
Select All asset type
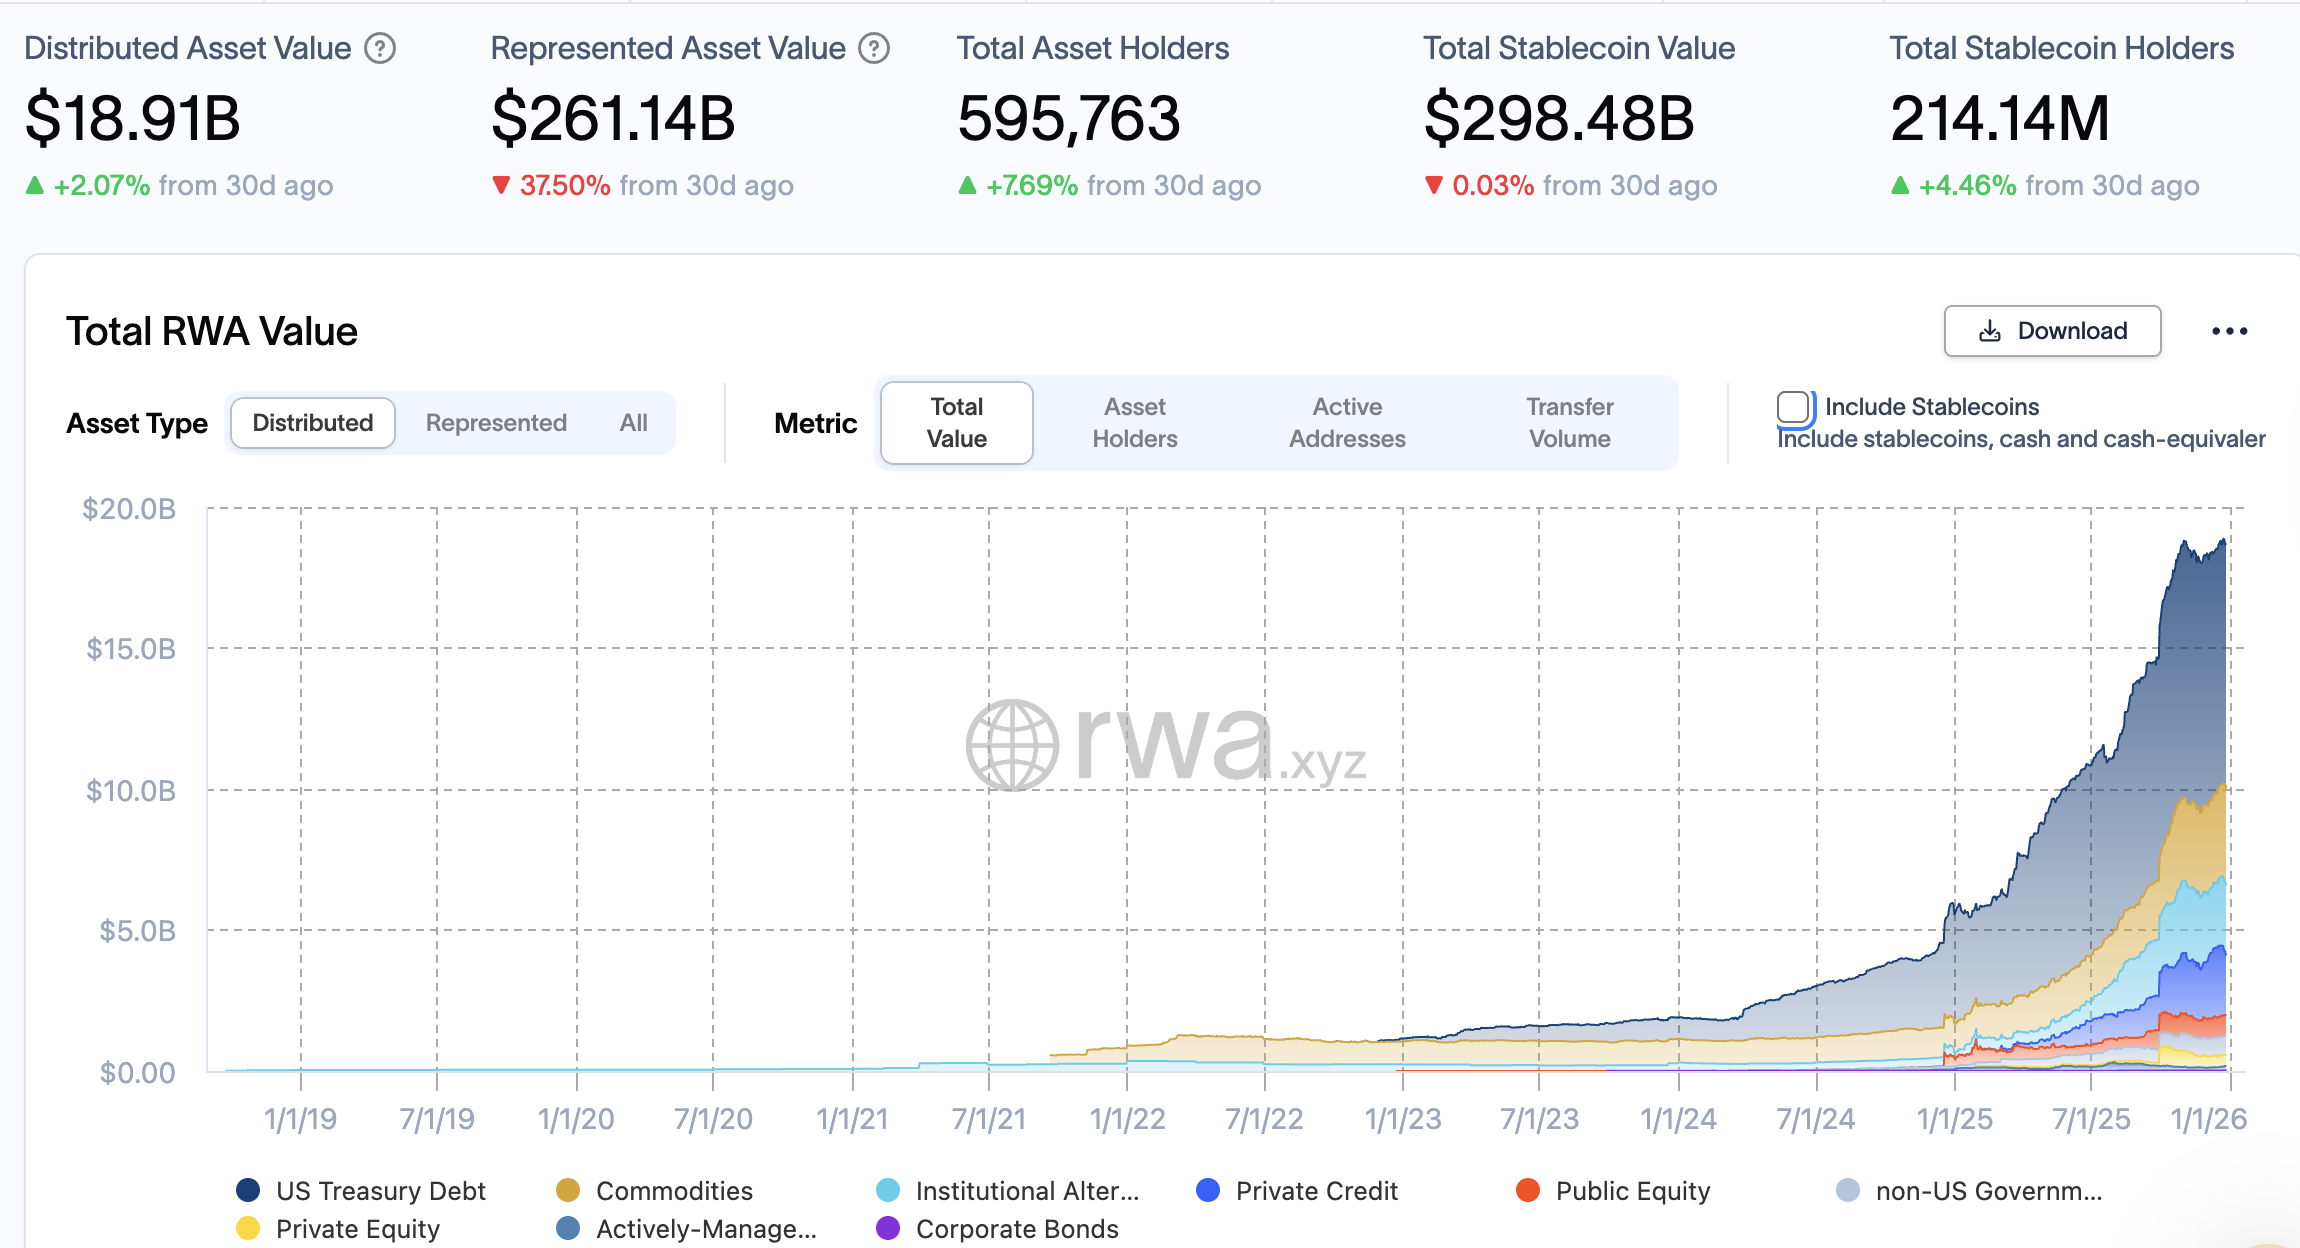633,423
